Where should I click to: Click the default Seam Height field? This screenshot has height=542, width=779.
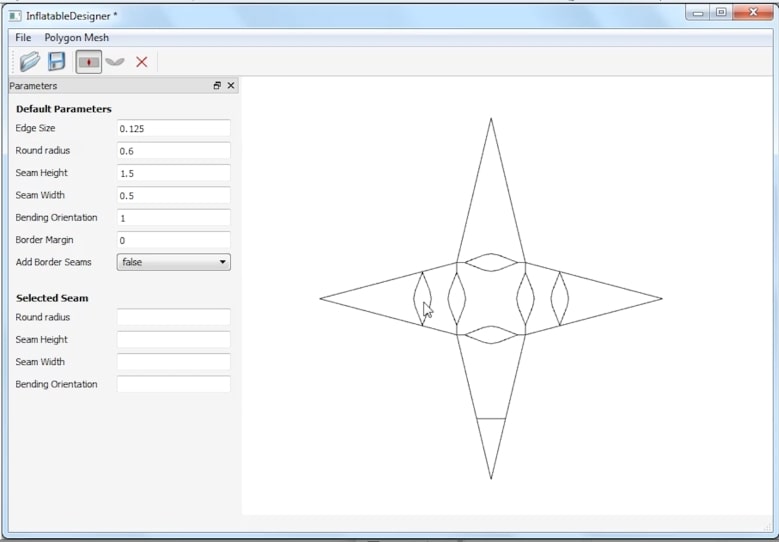173,173
